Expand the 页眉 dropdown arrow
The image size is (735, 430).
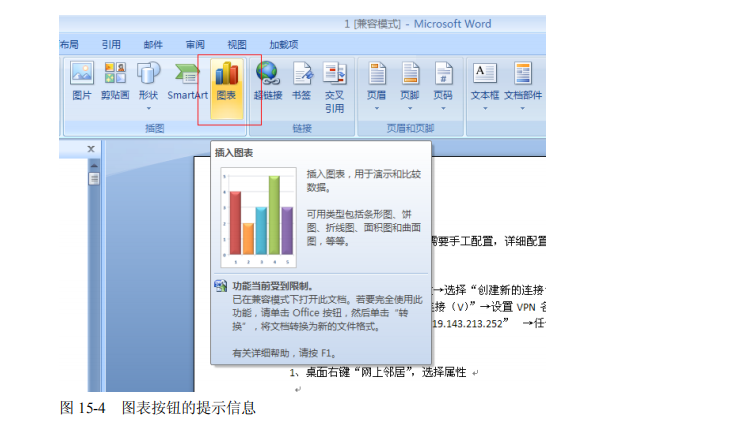(376, 109)
